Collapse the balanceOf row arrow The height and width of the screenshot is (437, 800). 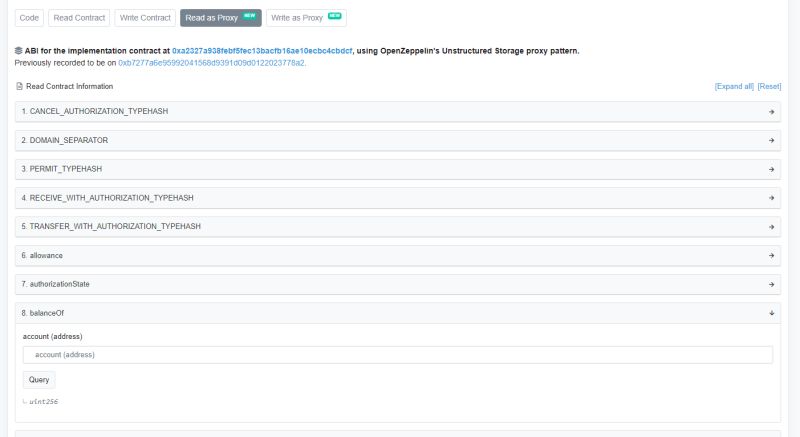click(x=771, y=313)
